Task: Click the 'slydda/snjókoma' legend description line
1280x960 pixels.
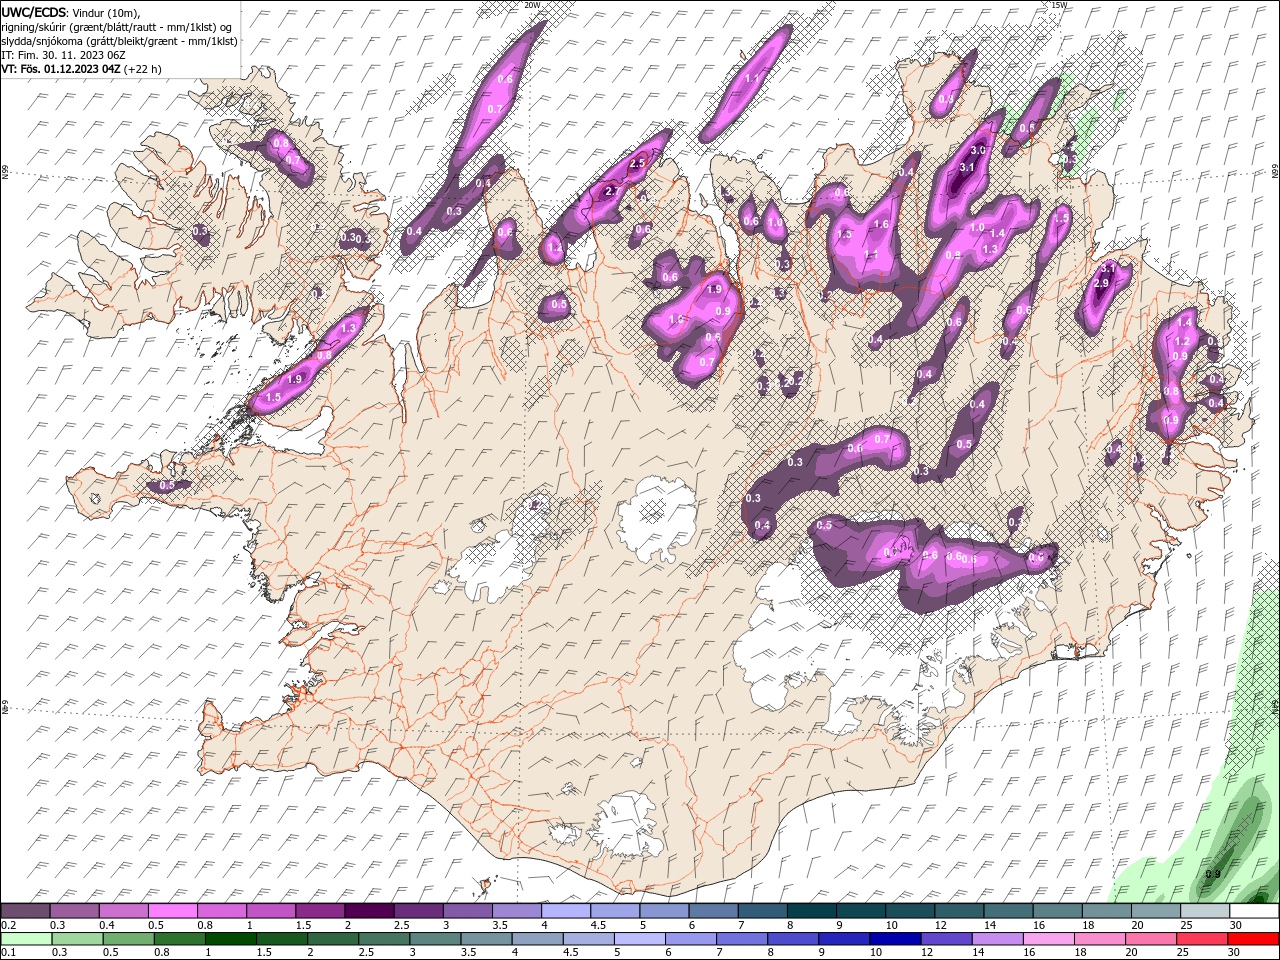Action: pos(120,41)
